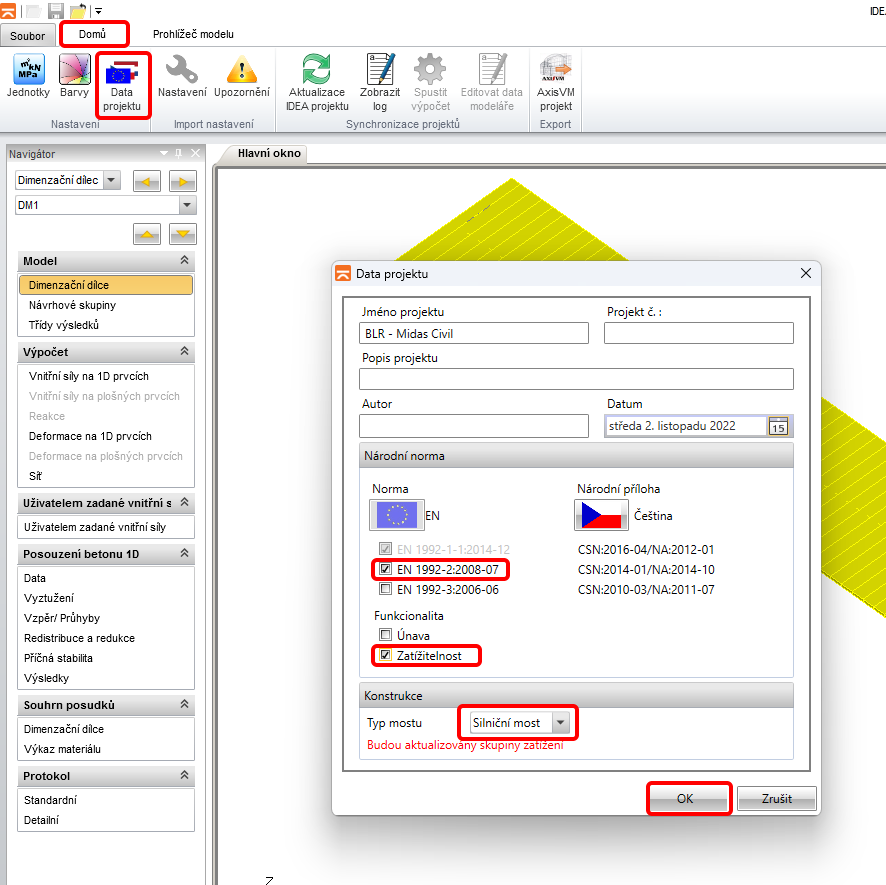Open Data projektu from ribbon
This screenshot has height=885, width=886.
coord(122,83)
